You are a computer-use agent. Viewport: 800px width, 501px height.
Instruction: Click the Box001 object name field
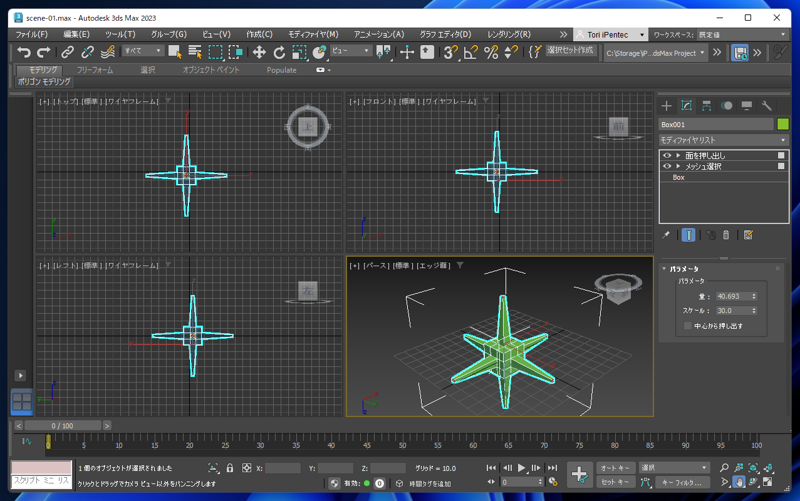tap(716, 124)
